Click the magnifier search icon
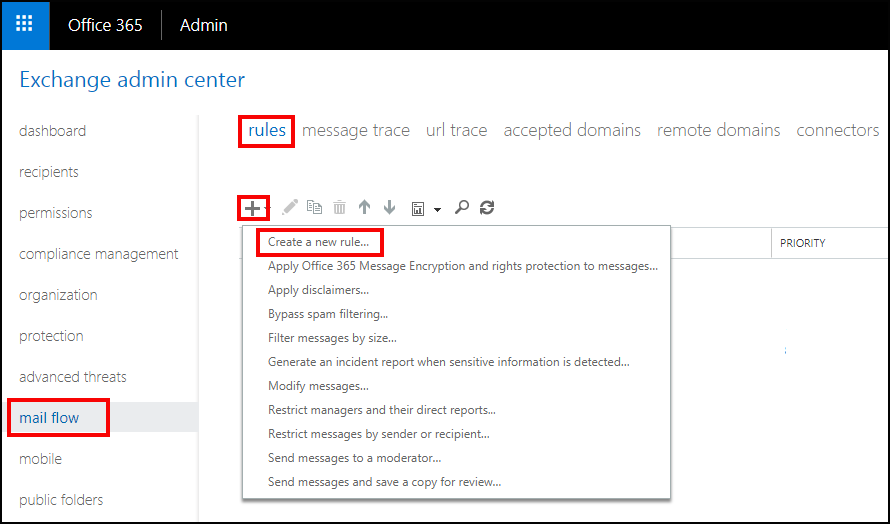This screenshot has height=524, width=890. 462,208
